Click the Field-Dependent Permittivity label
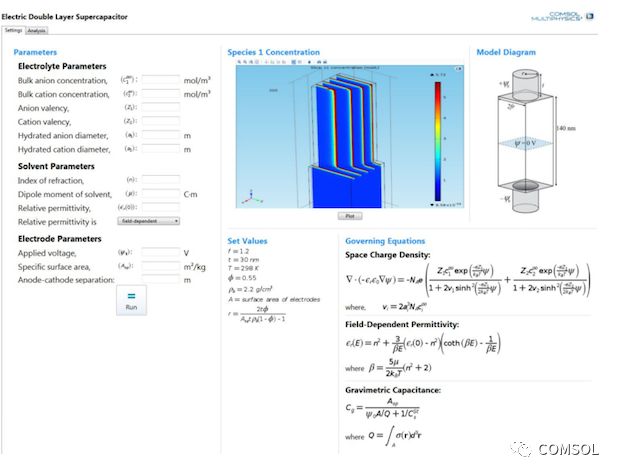 (402, 324)
